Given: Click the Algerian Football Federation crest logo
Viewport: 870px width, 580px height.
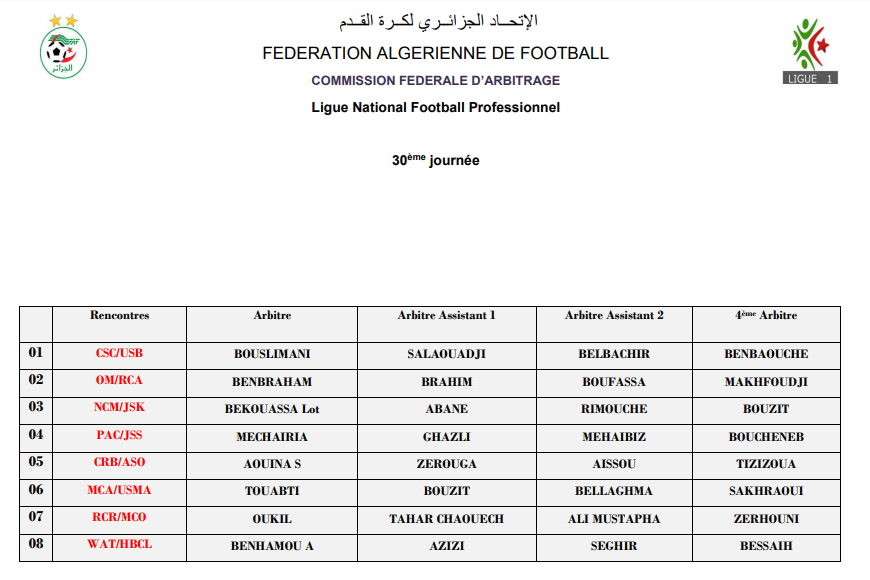Looking at the screenshot, I should pos(63,49).
